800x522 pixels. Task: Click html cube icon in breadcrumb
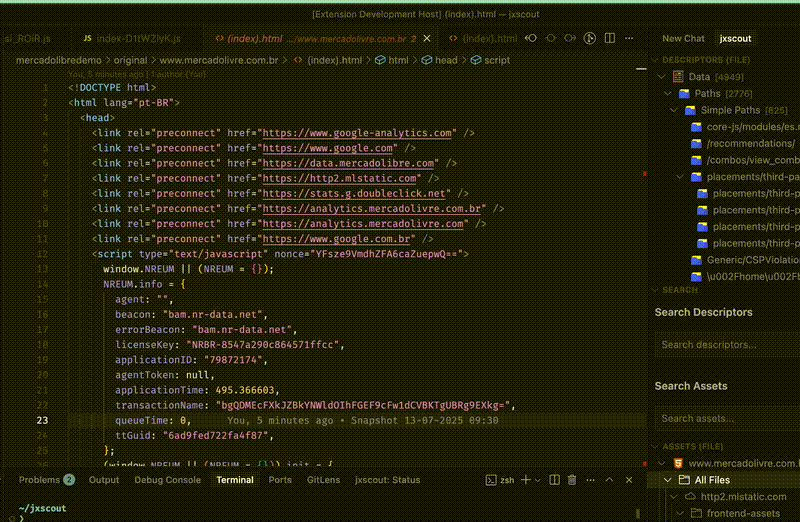380,60
